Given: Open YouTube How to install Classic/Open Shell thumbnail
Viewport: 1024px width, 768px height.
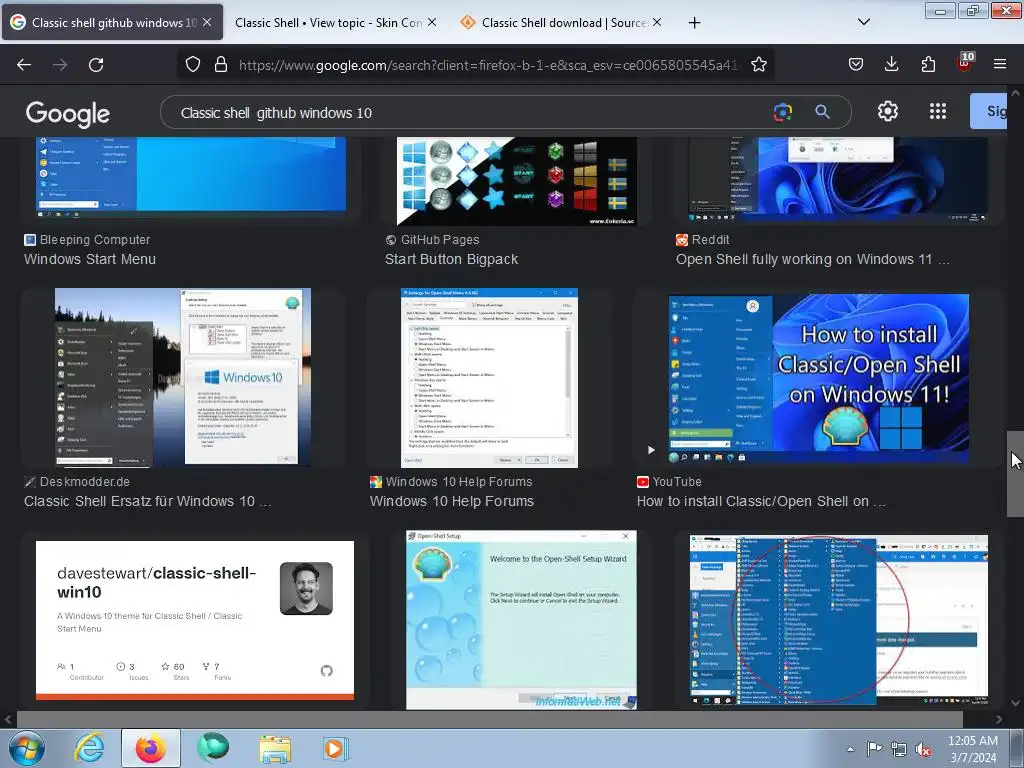Looking at the screenshot, I should (x=818, y=379).
